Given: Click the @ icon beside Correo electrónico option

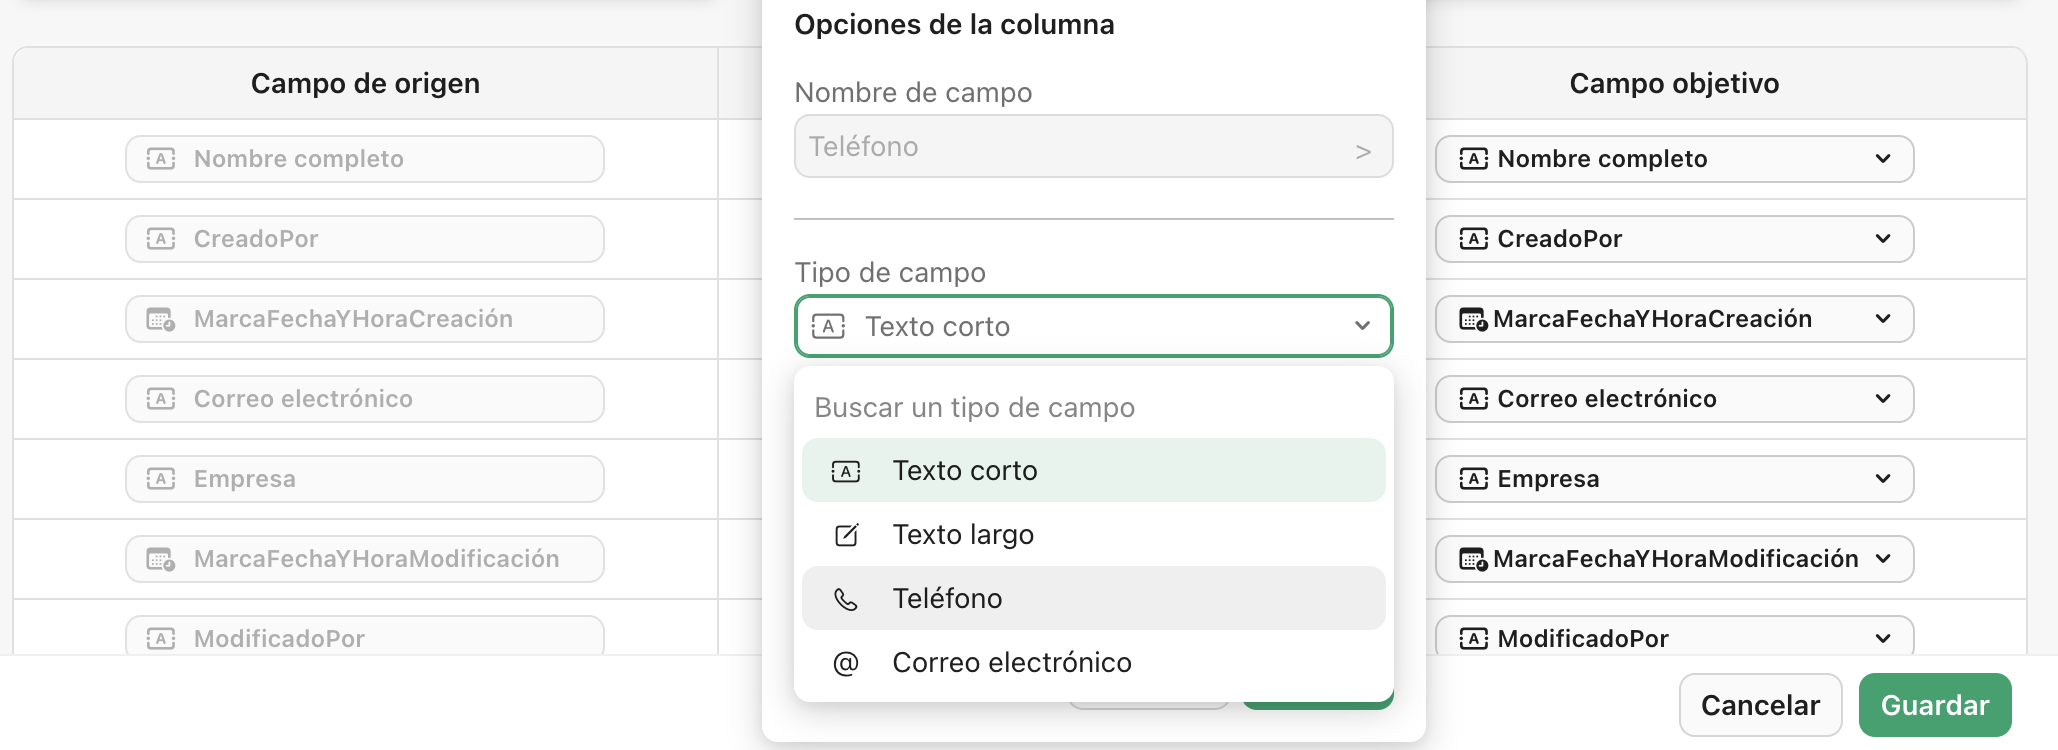Looking at the screenshot, I should point(846,662).
